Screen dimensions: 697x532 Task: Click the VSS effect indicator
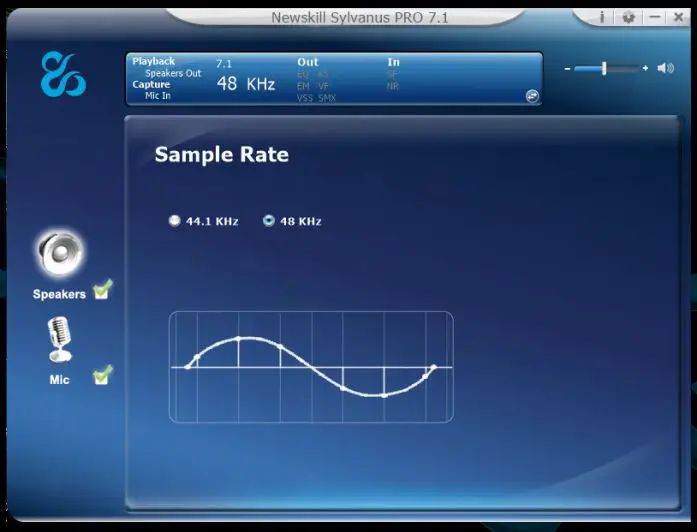[305, 98]
